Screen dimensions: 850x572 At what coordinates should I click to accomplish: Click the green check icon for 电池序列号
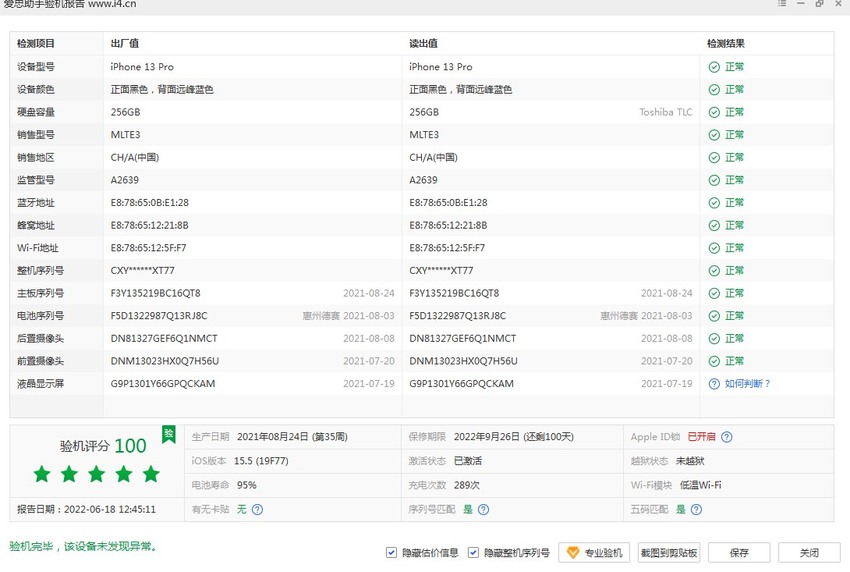[x=714, y=316]
